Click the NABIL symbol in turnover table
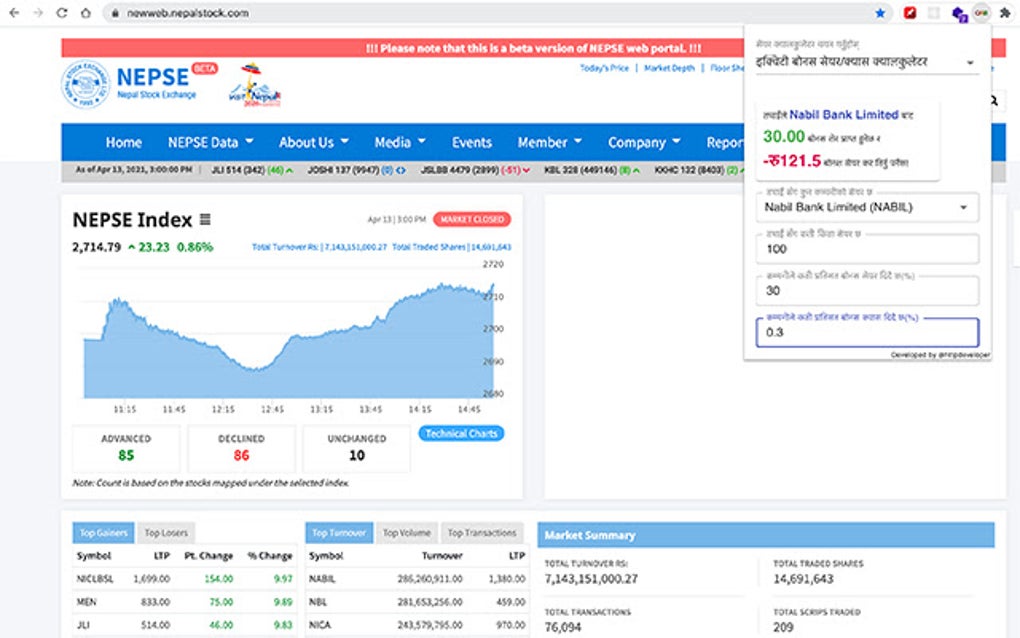 322,579
